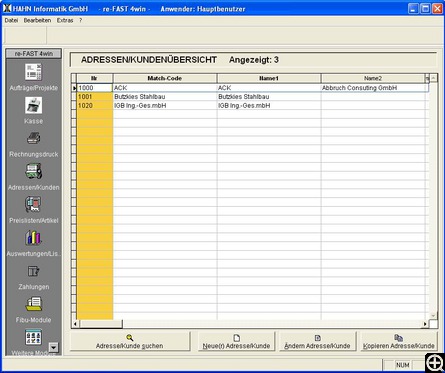Viewport: 445px width, 373px height.
Task: Open the Zahlungen payments icon
Action: [x=33, y=271]
